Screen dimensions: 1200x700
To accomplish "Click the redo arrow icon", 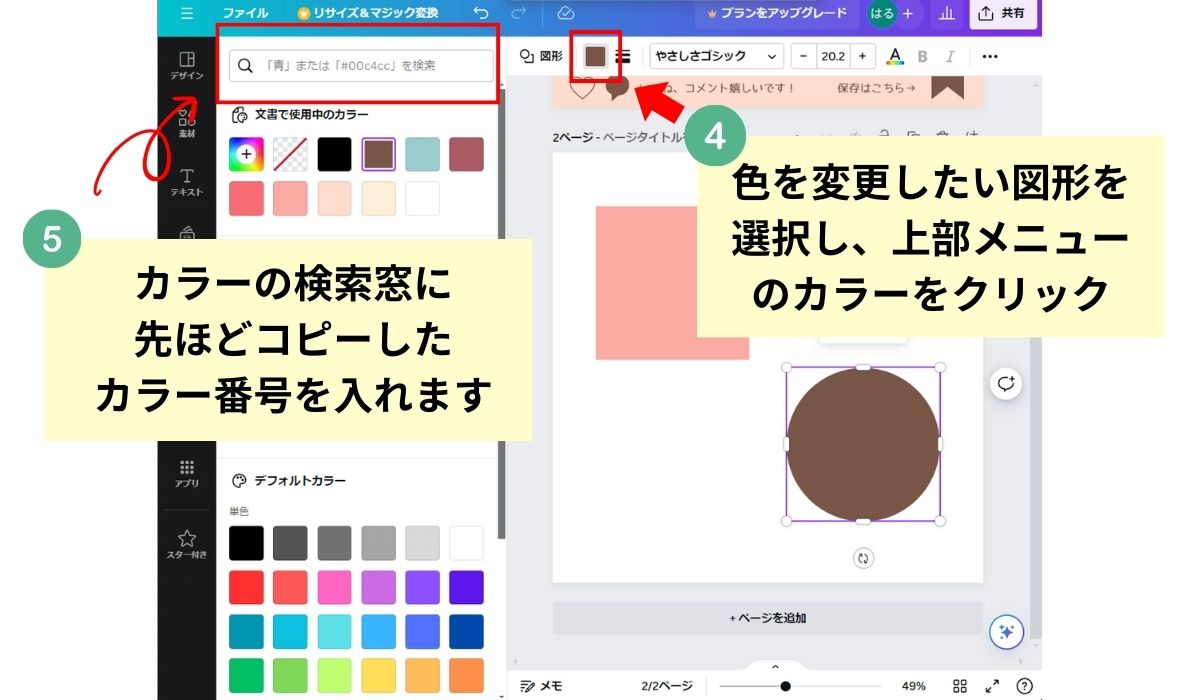I will click(x=518, y=13).
